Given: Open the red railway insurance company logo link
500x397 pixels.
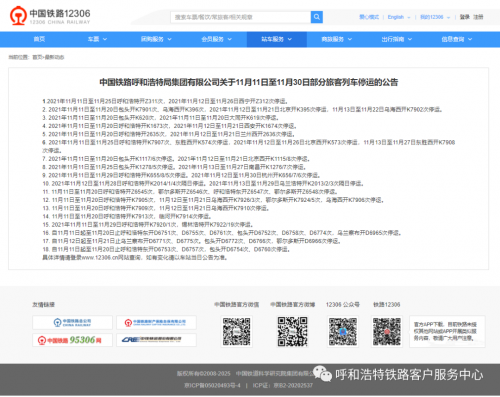Looking at the screenshot, I should coord(156,323).
